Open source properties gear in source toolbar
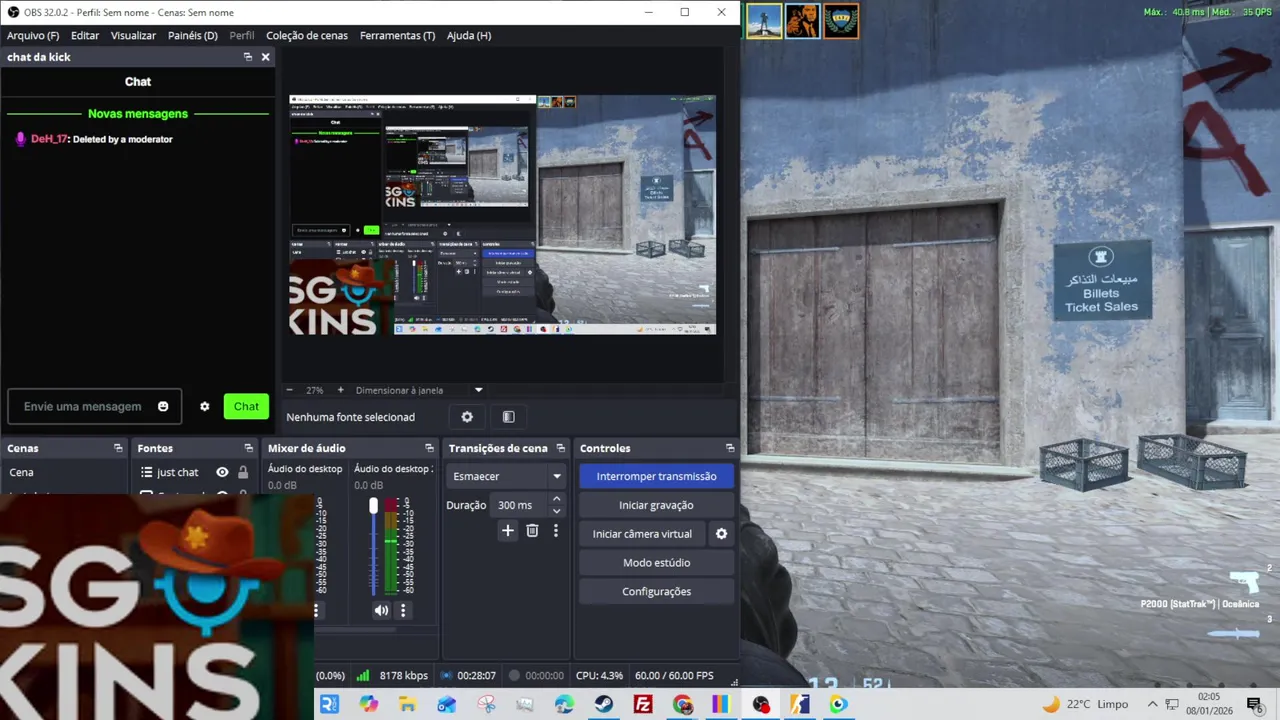Viewport: 1280px width, 720px height. point(467,417)
